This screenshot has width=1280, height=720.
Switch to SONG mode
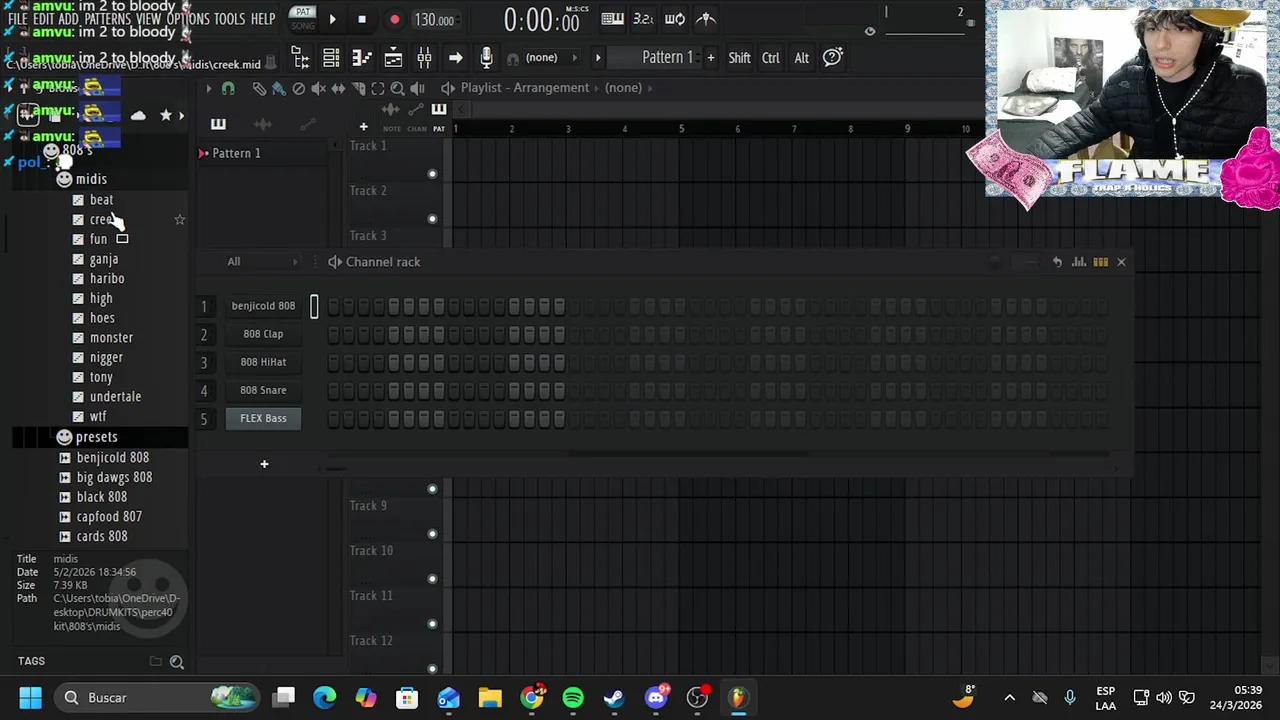pos(302,25)
